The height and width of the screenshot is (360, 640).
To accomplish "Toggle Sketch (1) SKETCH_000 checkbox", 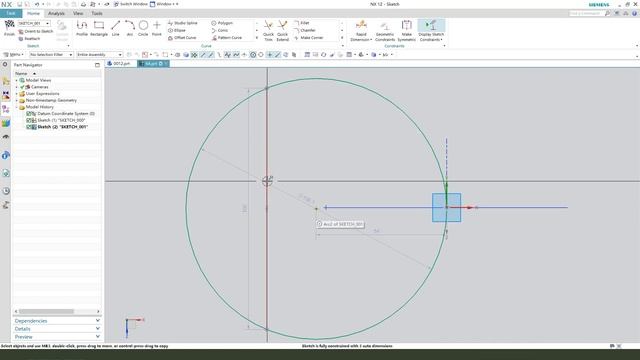I will coord(29,120).
